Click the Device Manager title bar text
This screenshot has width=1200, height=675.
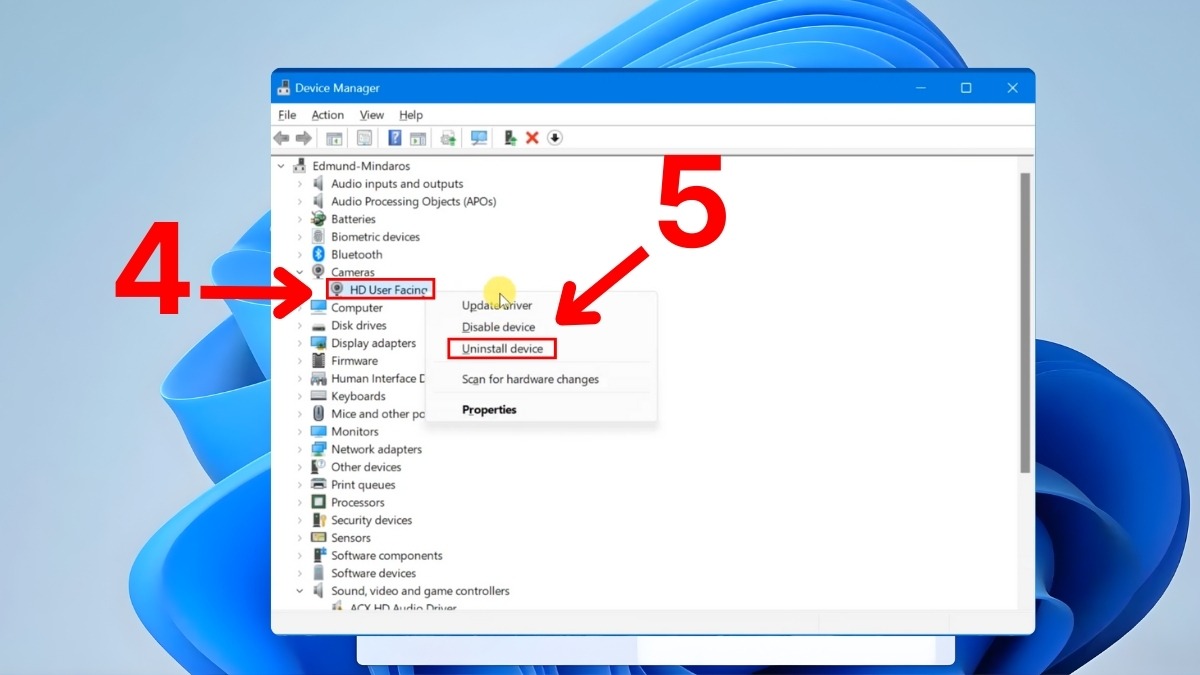pyautogui.click(x=337, y=88)
